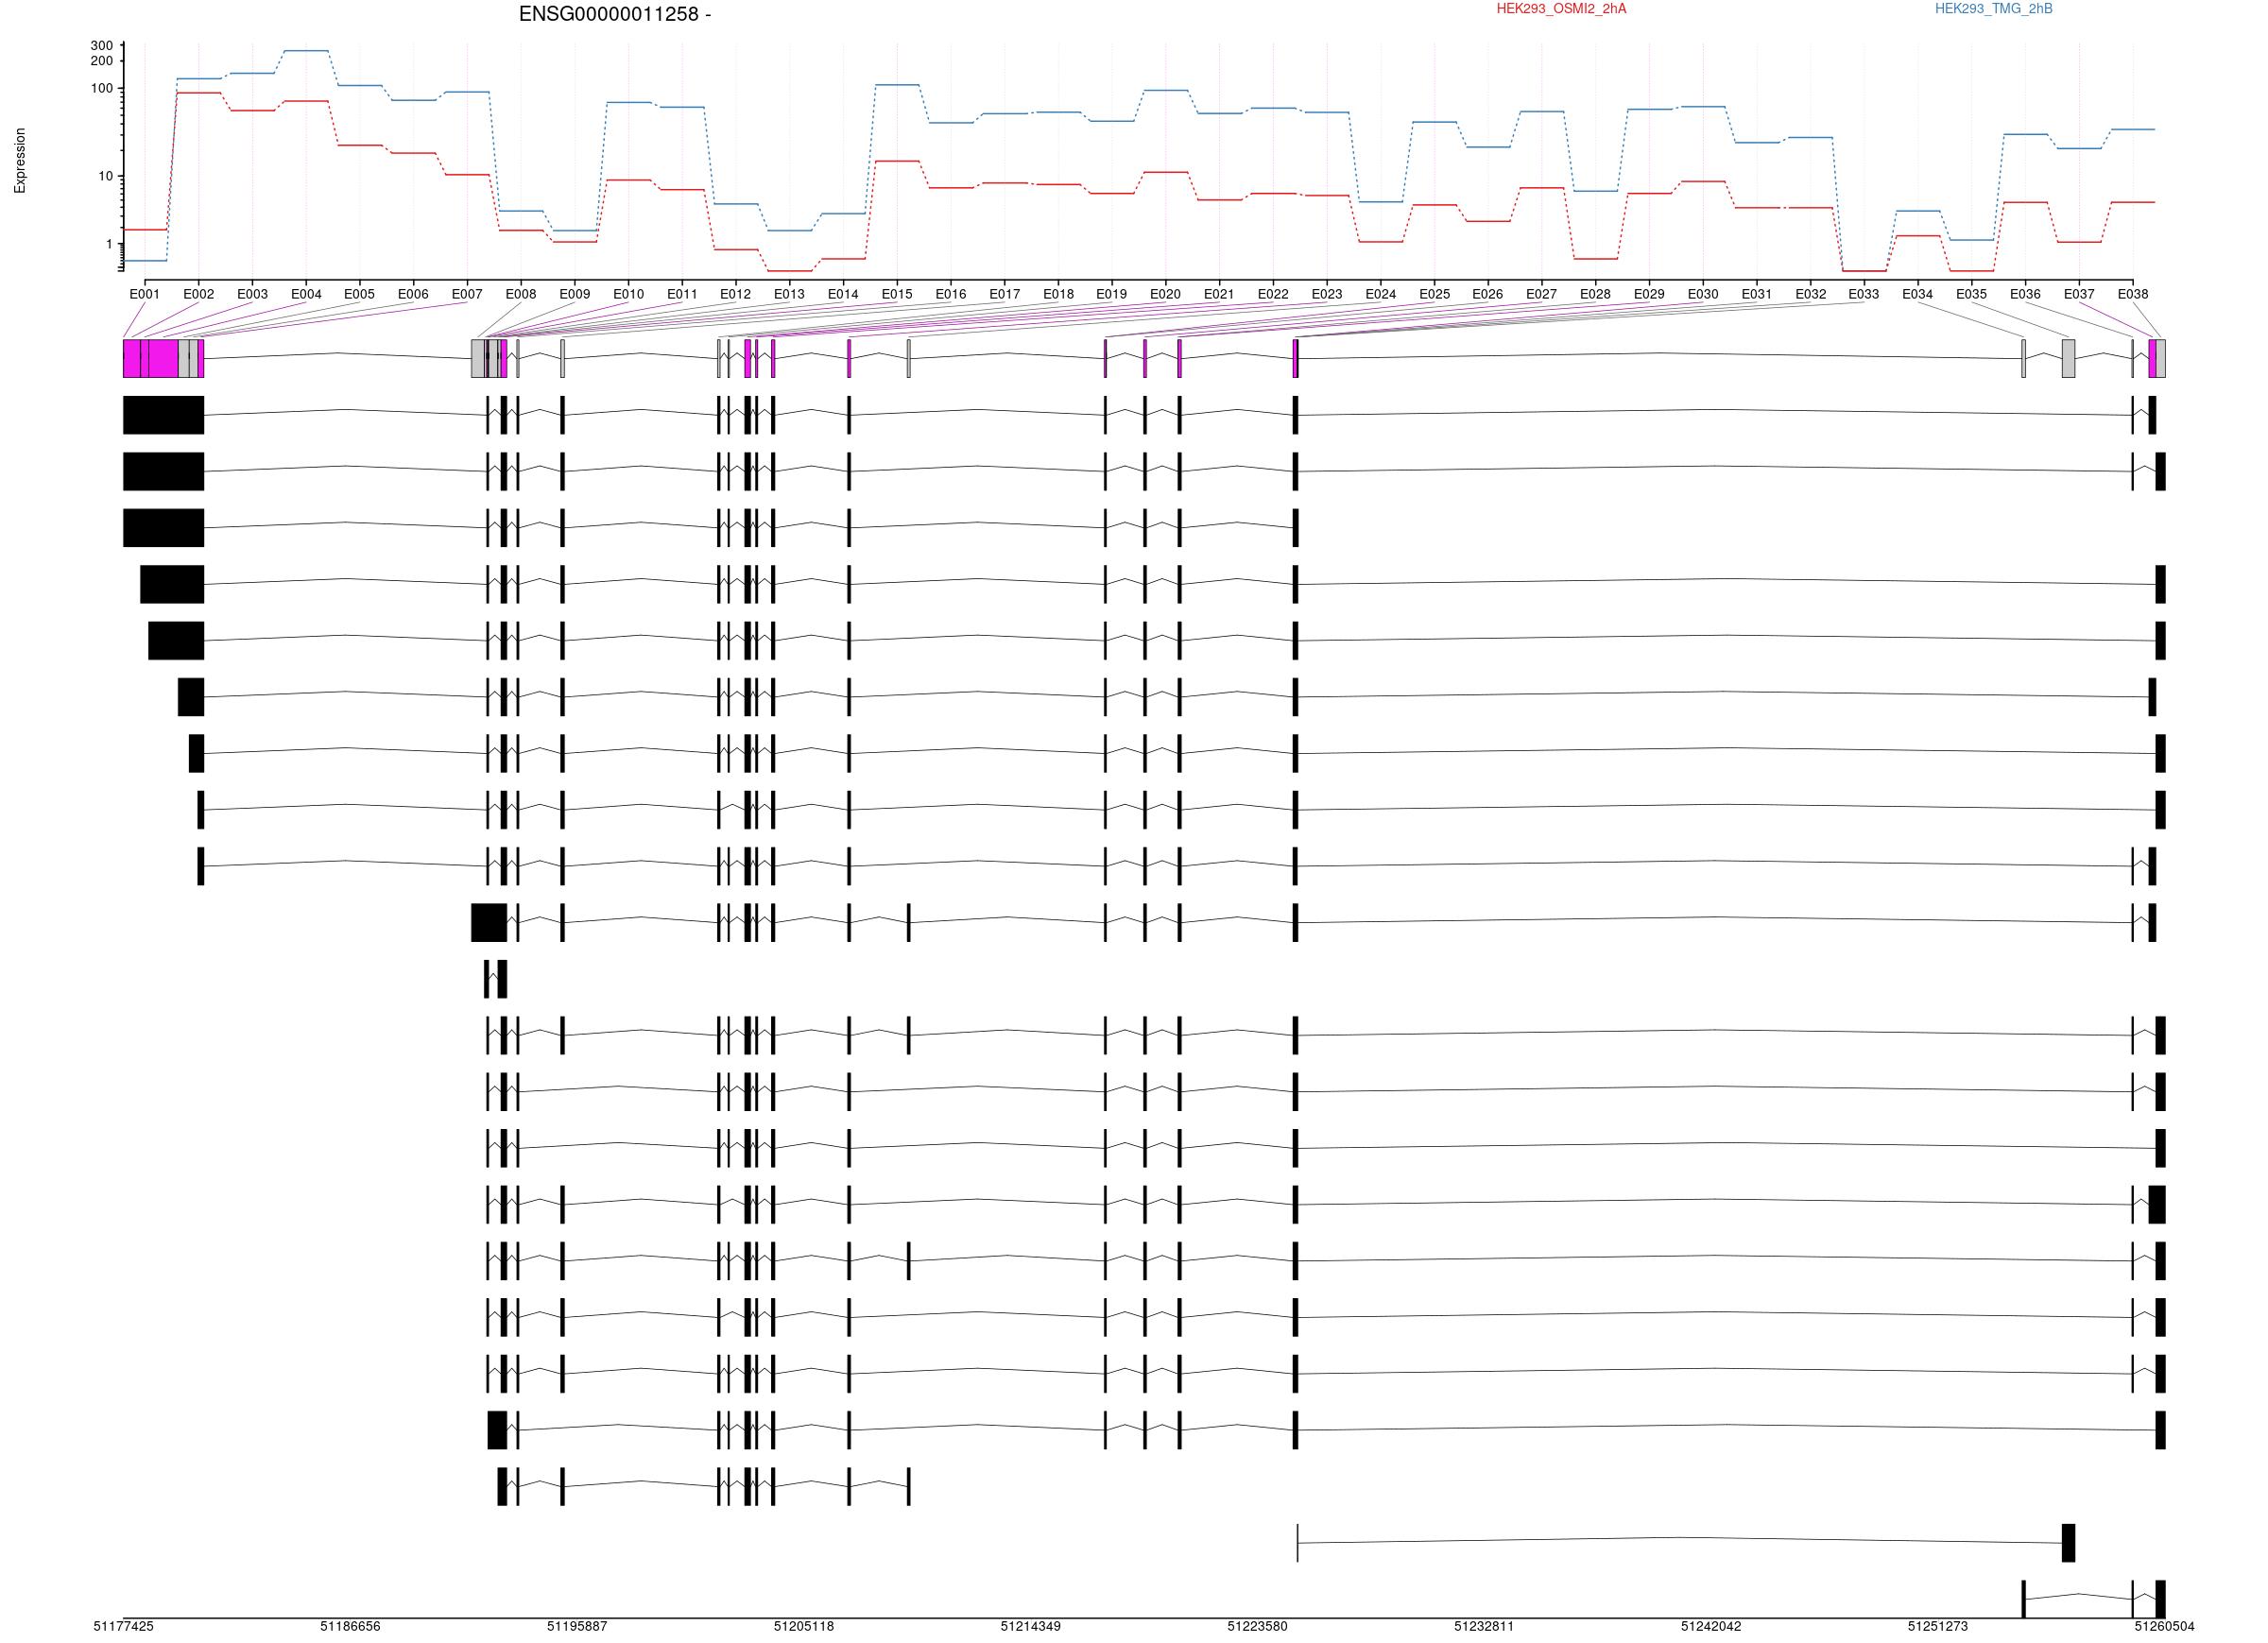This screenshot has height=1643, width=2268.
Task: Click genomic coordinate 51251273
Action: coord(1937,1626)
